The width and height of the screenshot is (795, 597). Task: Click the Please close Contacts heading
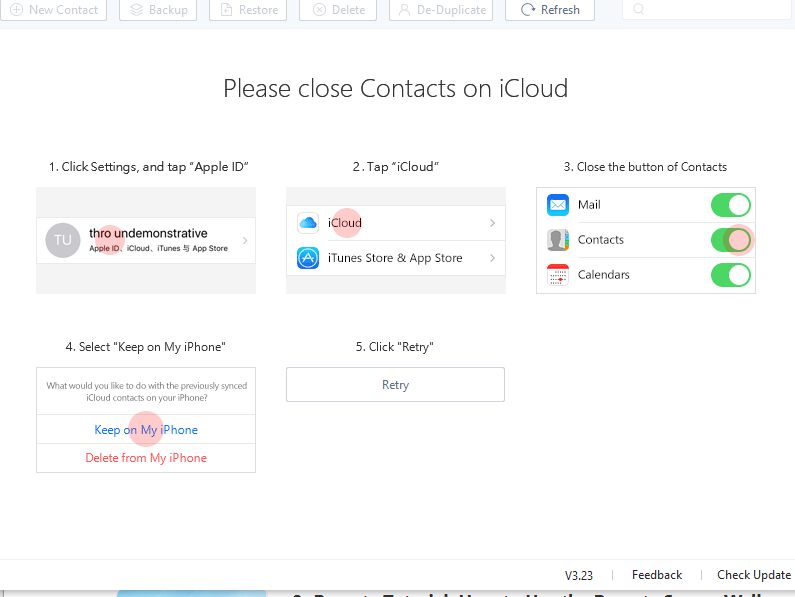click(395, 89)
